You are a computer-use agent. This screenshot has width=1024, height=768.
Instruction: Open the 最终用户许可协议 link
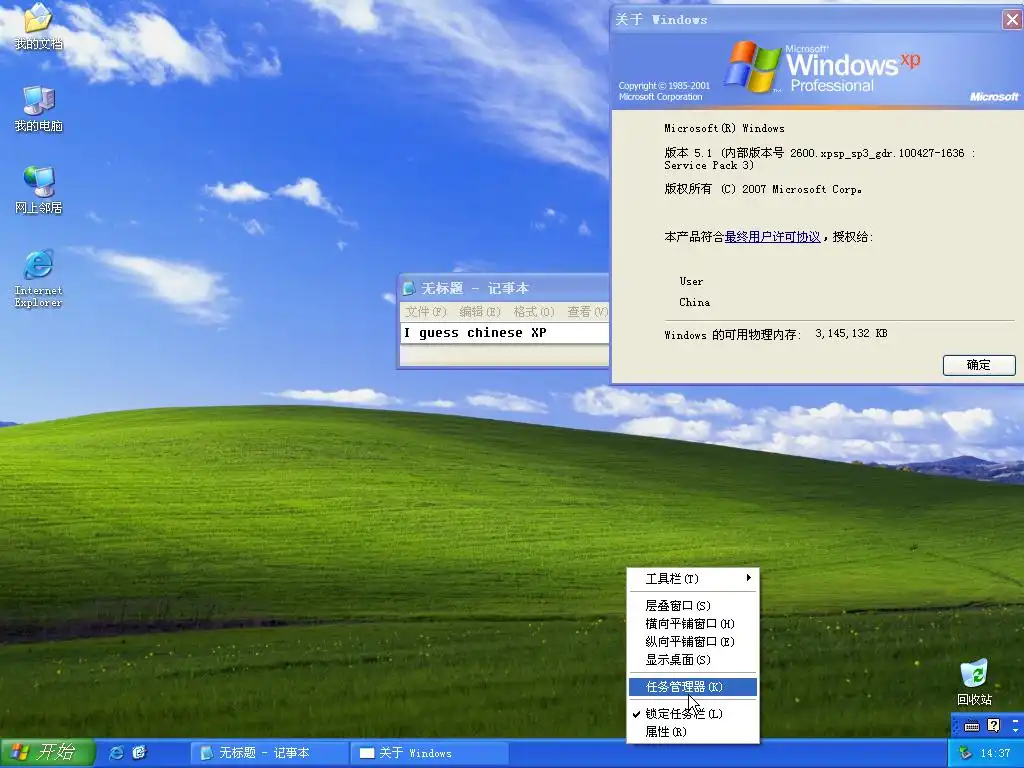click(772, 236)
